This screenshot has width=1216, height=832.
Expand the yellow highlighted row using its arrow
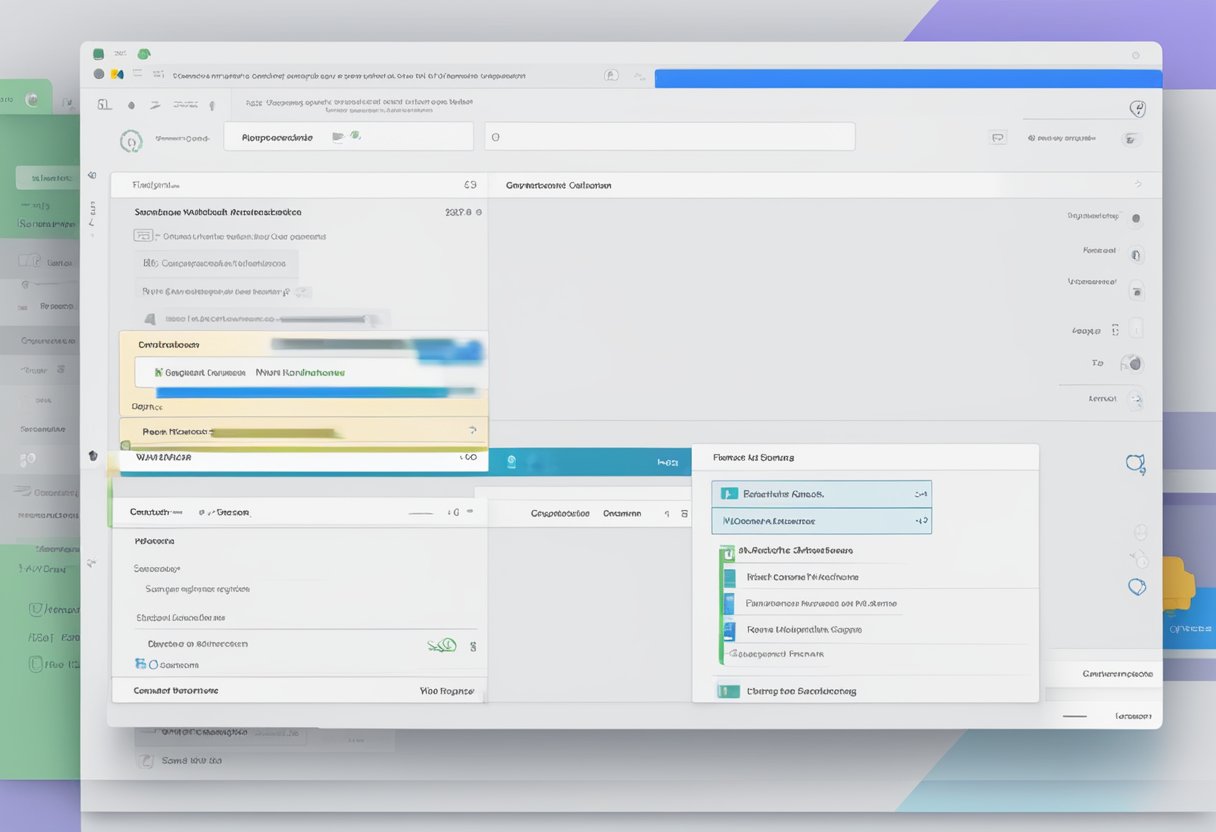pos(472,430)
